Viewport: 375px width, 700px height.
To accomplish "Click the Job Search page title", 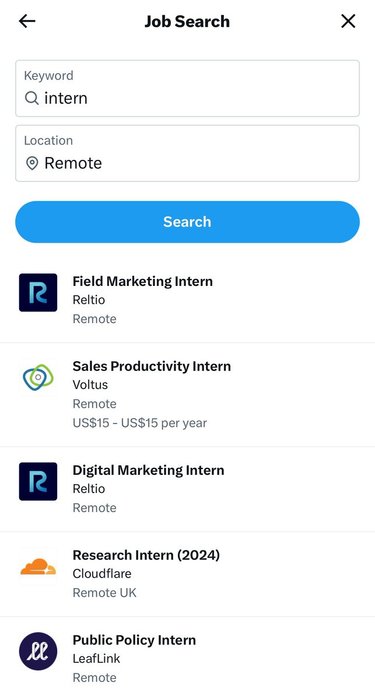I will tap(187, 21).
